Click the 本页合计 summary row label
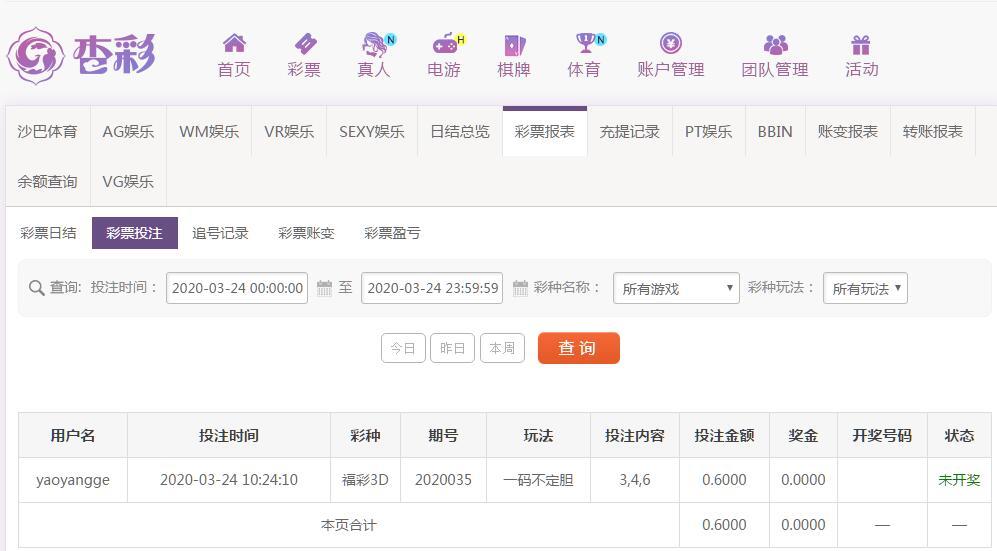The height and width of the screenshot is (551, 997). point(348,525)
